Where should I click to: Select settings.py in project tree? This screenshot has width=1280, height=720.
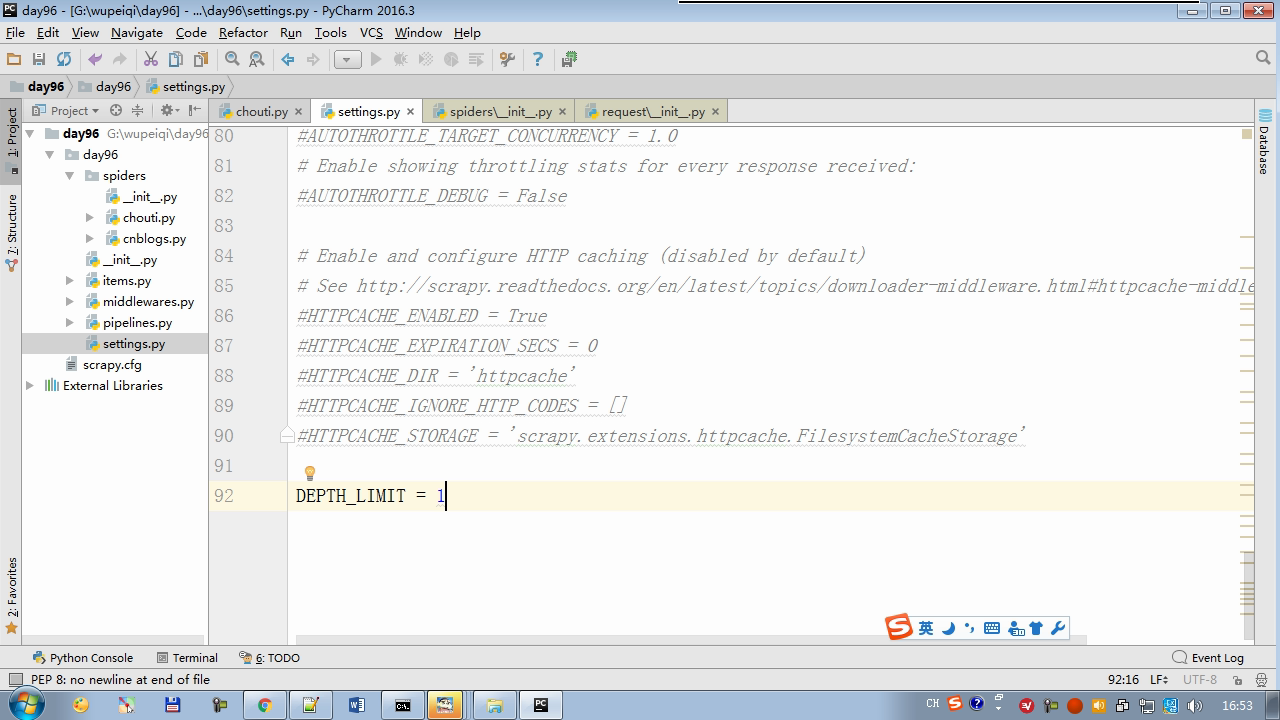click(133, 343)
